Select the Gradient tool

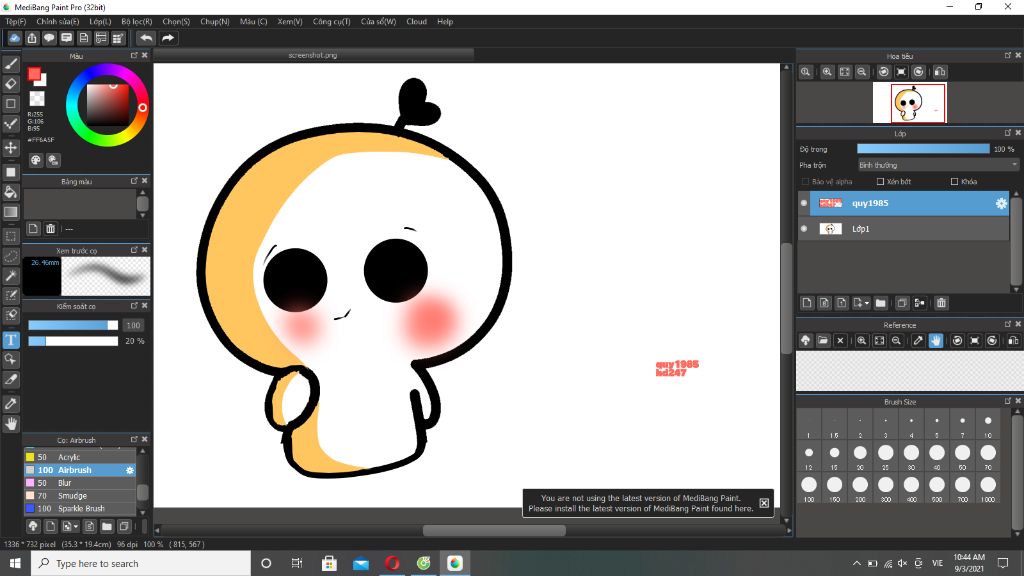pyautogui.click(x=11, y=212)
